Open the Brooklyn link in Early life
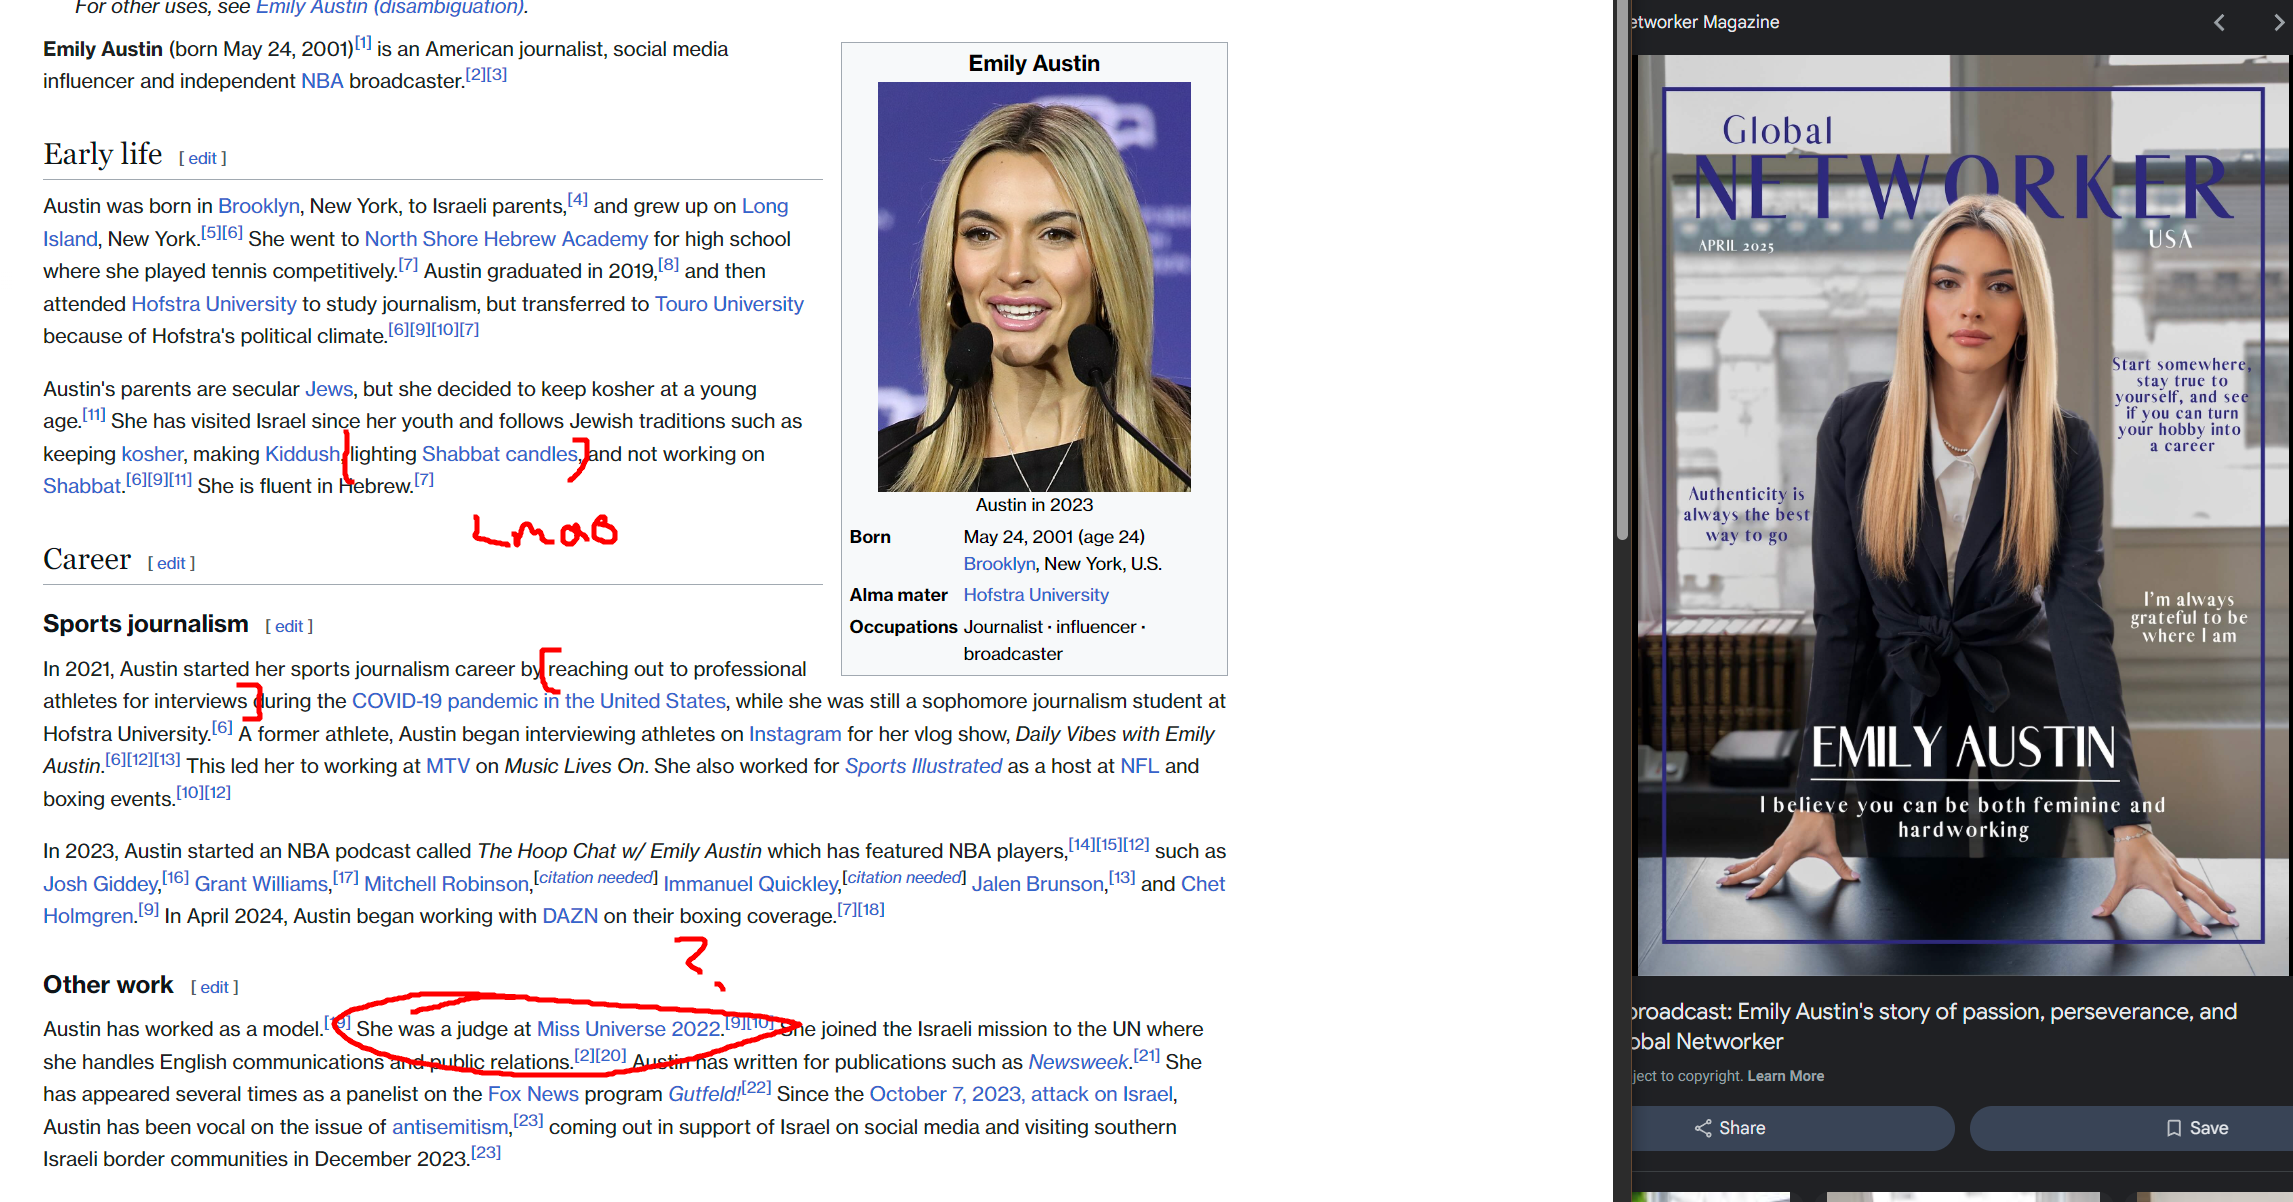This screenshot has height=1202, width=2293. click(x=259, y=206)
